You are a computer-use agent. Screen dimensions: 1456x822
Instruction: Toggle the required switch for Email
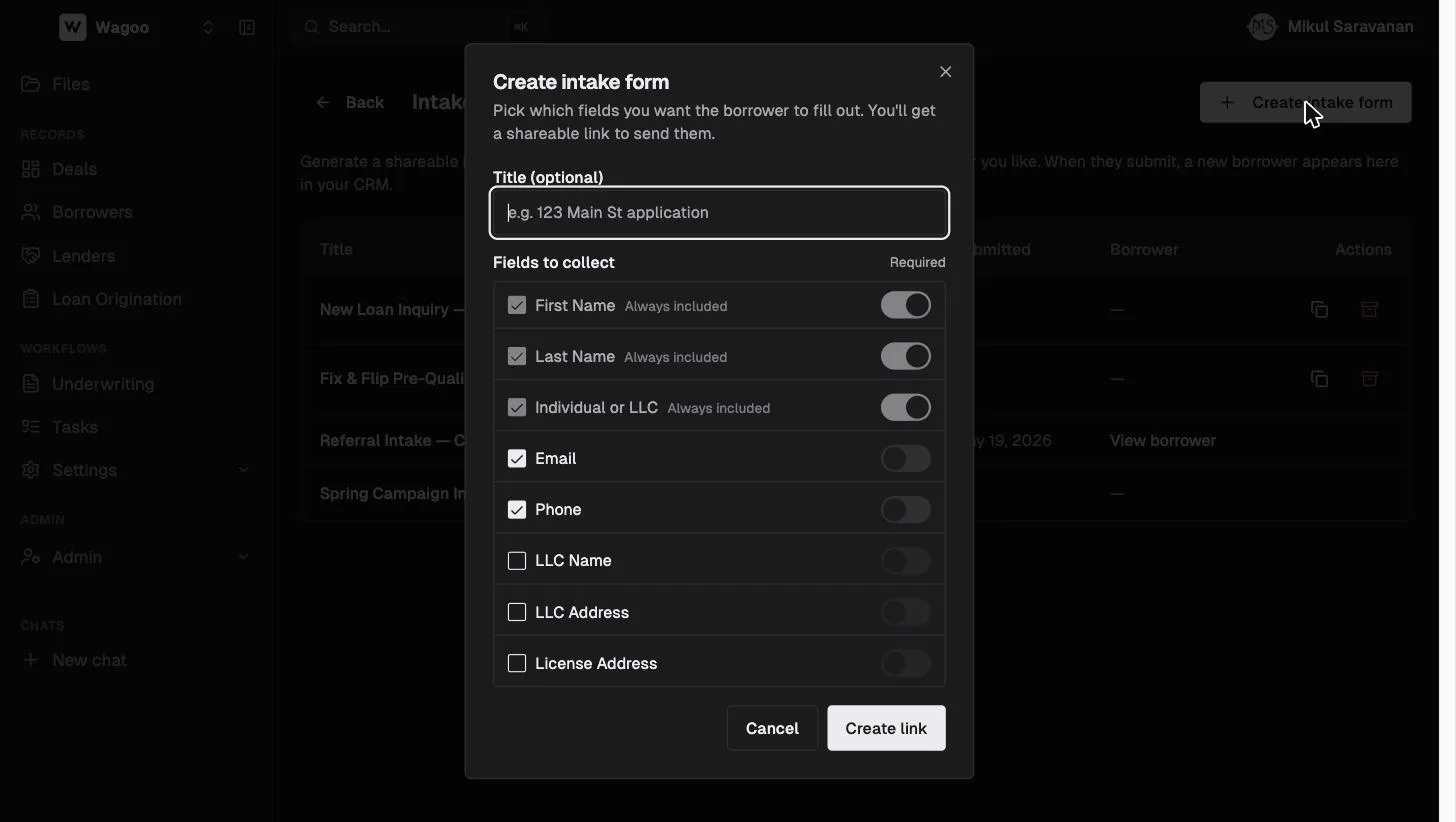[x=905, y=458]
